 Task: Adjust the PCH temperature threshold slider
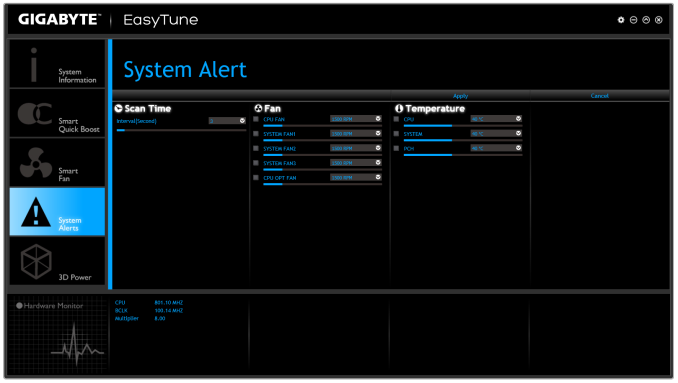click(x=463, y=155)
